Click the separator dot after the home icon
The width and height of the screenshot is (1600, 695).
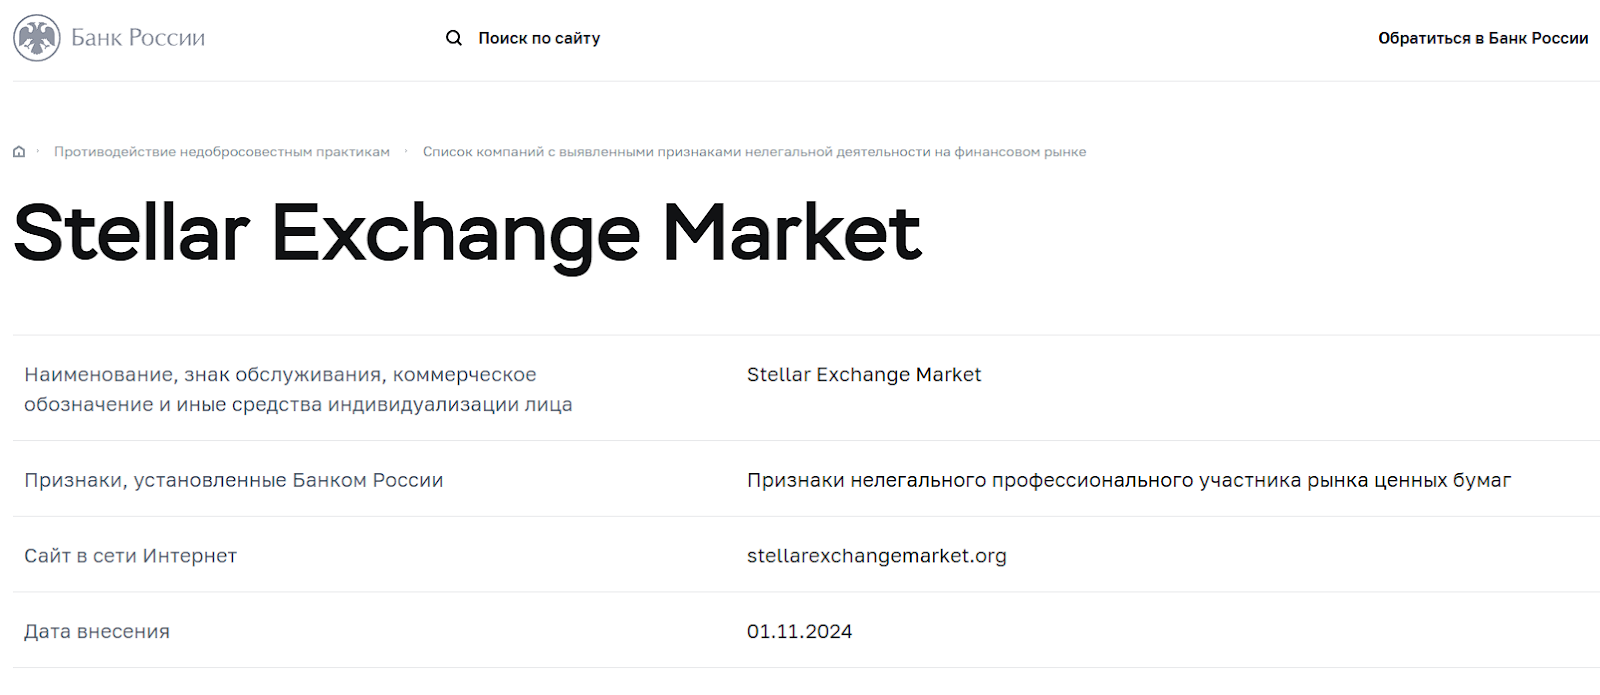[x=38, y=152]
